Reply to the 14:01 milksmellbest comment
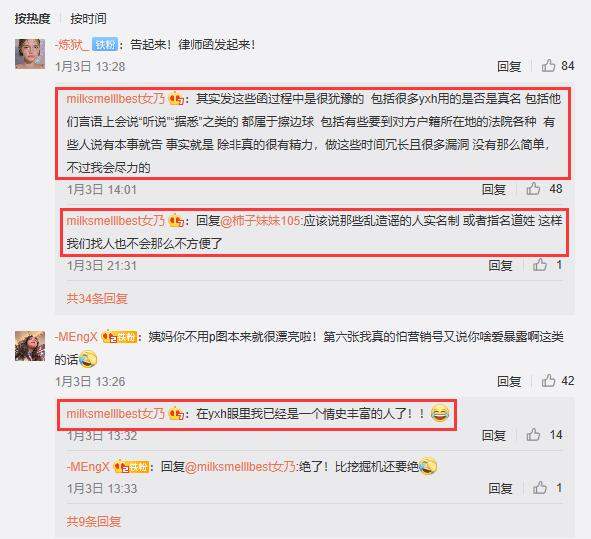The width and height of the screenshot is (591, 539). click(x=494, y=189)
